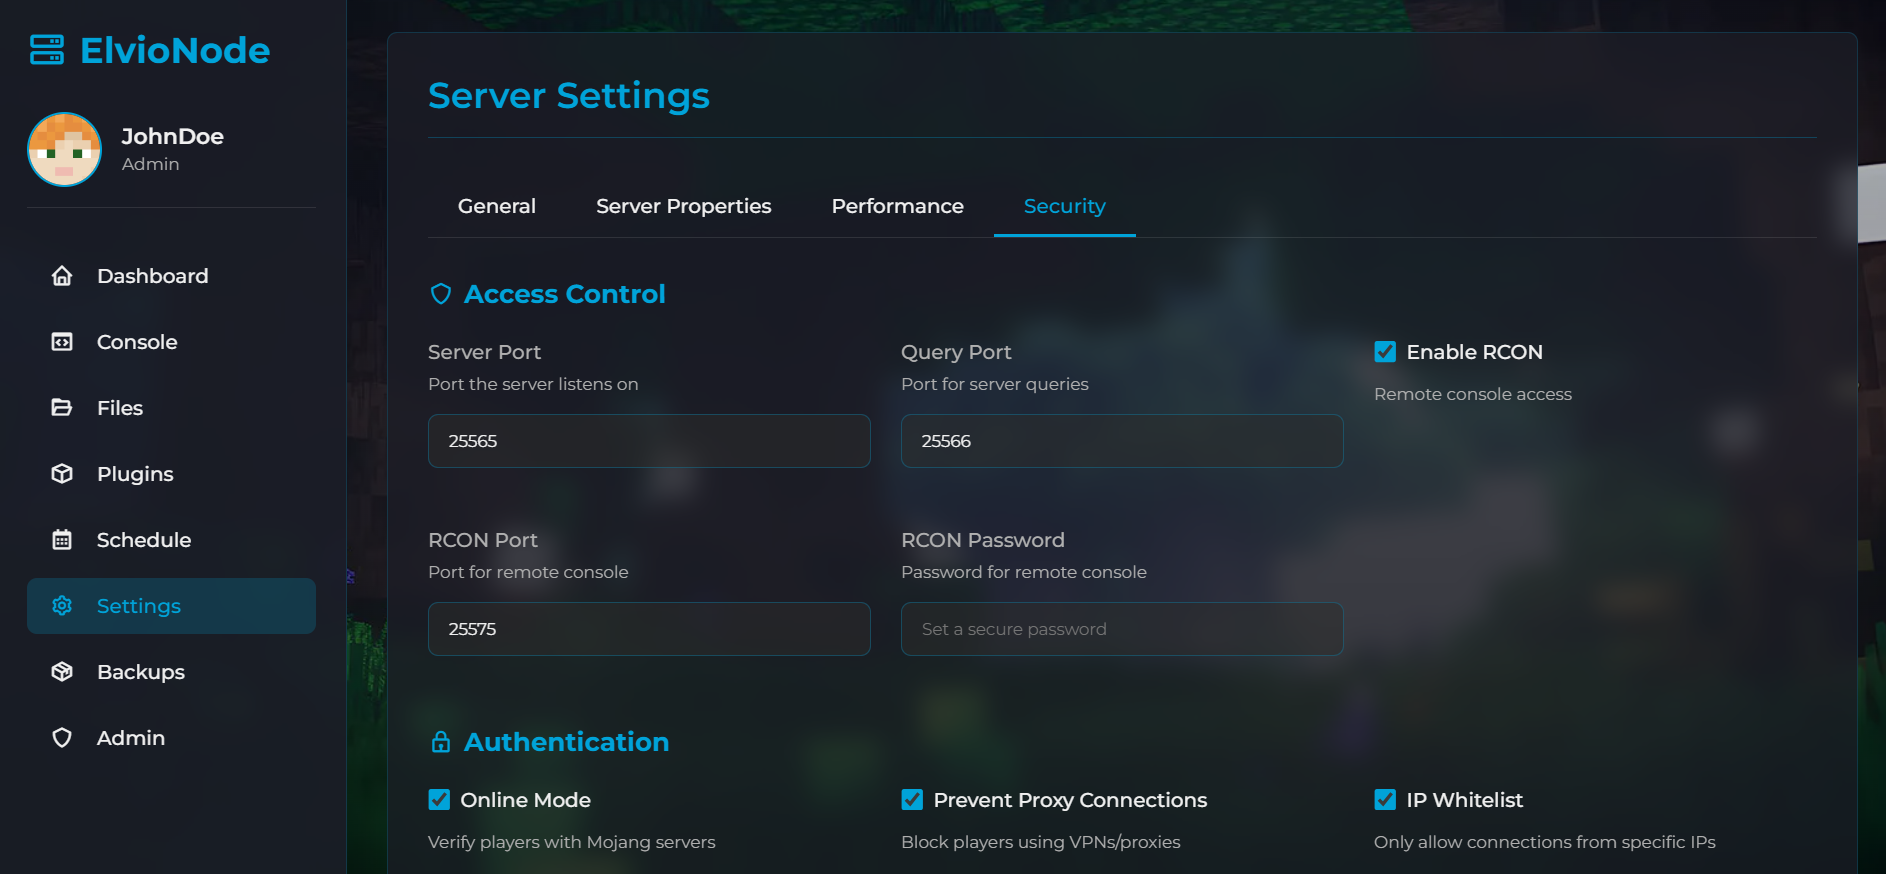The height and width of the screenshot is (874, 1886).
Task: Click 'Block players using VPNs/proxies' text
Action: click(x=1041, y=842)
